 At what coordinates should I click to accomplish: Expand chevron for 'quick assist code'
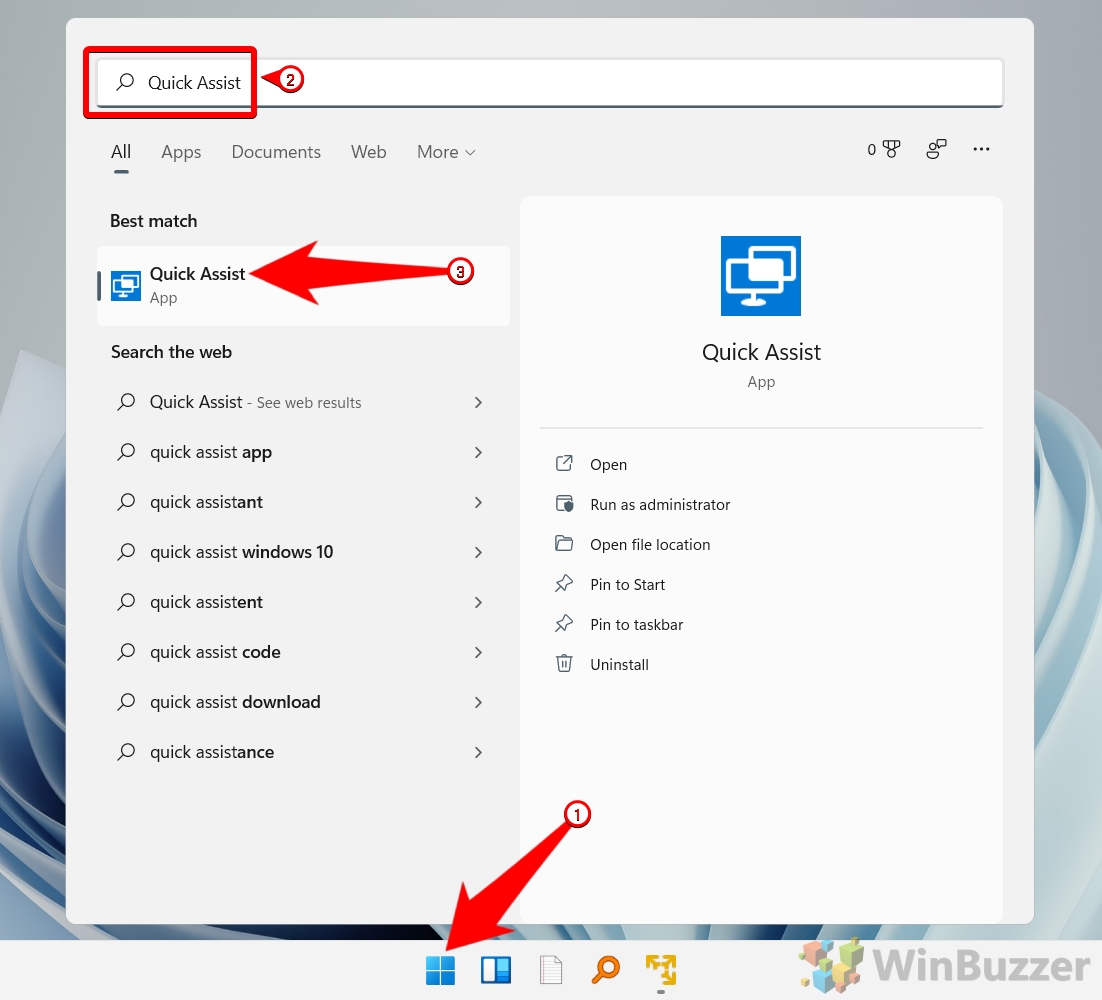pos(478,652)
